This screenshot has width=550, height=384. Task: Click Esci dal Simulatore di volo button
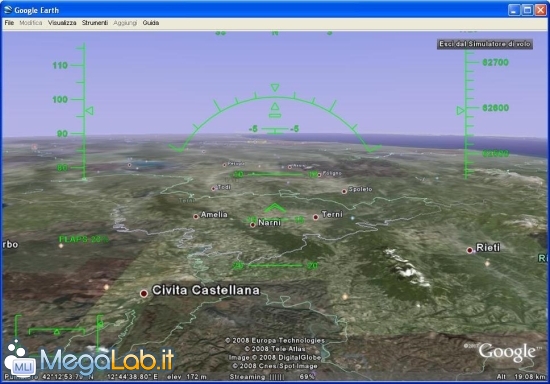(x=485, y=44)
